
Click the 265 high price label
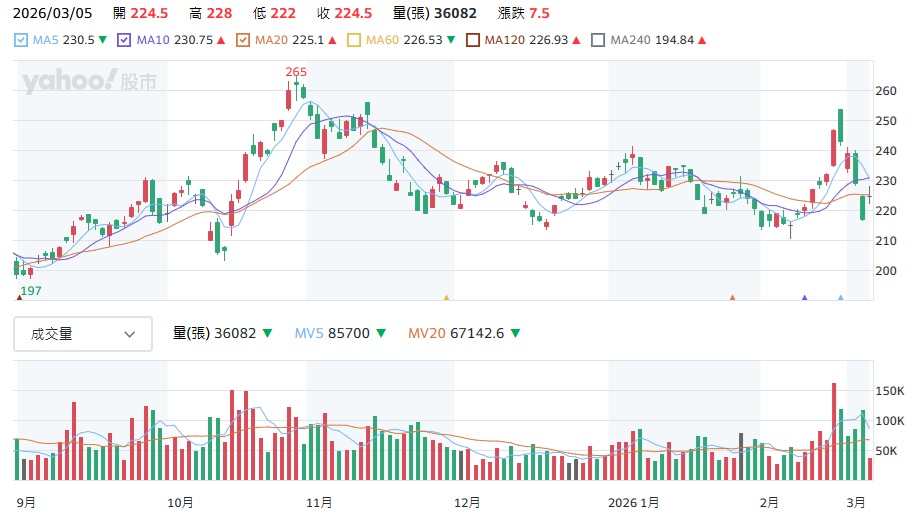point(296,71)
